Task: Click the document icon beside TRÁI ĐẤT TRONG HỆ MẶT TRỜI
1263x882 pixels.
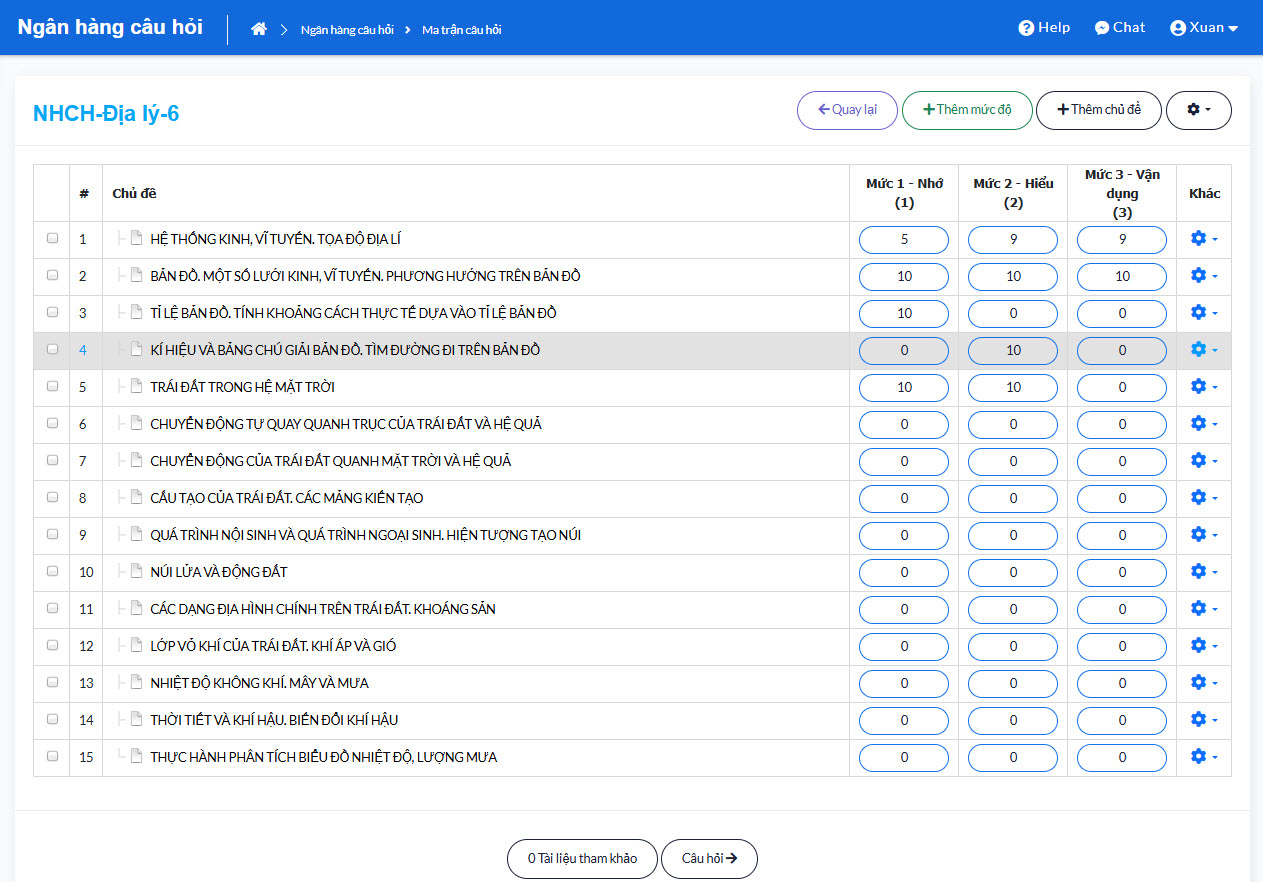Action: click(x=137, y=387)
